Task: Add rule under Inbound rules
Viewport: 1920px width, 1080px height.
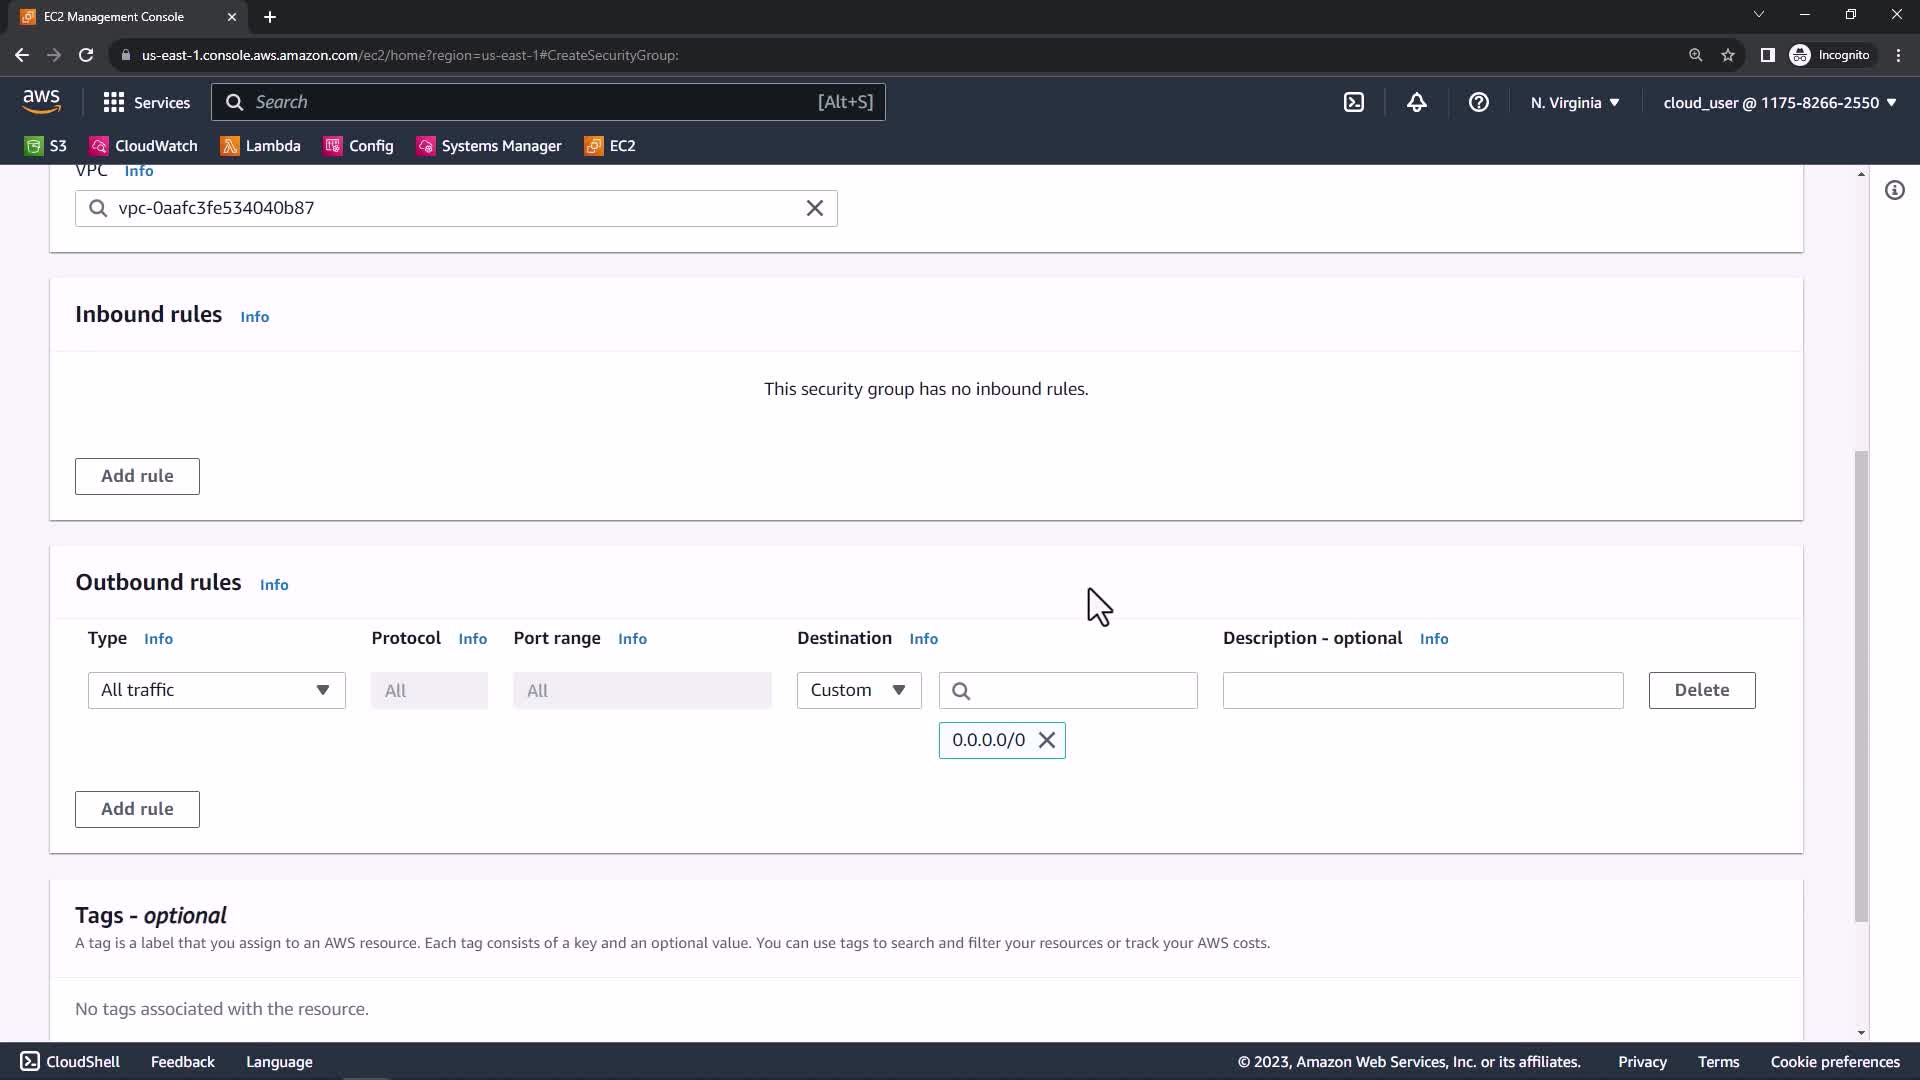Action: [137, 476]
